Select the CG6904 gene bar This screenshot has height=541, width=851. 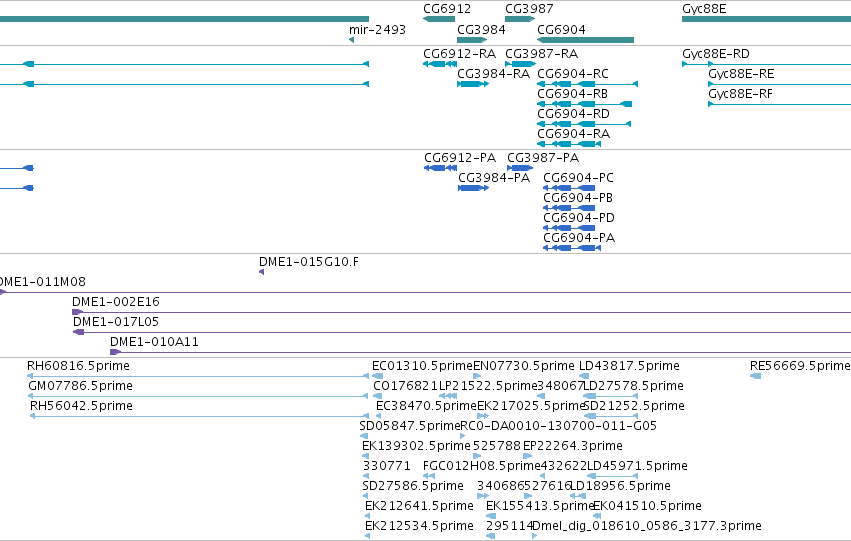click(586, 40)
